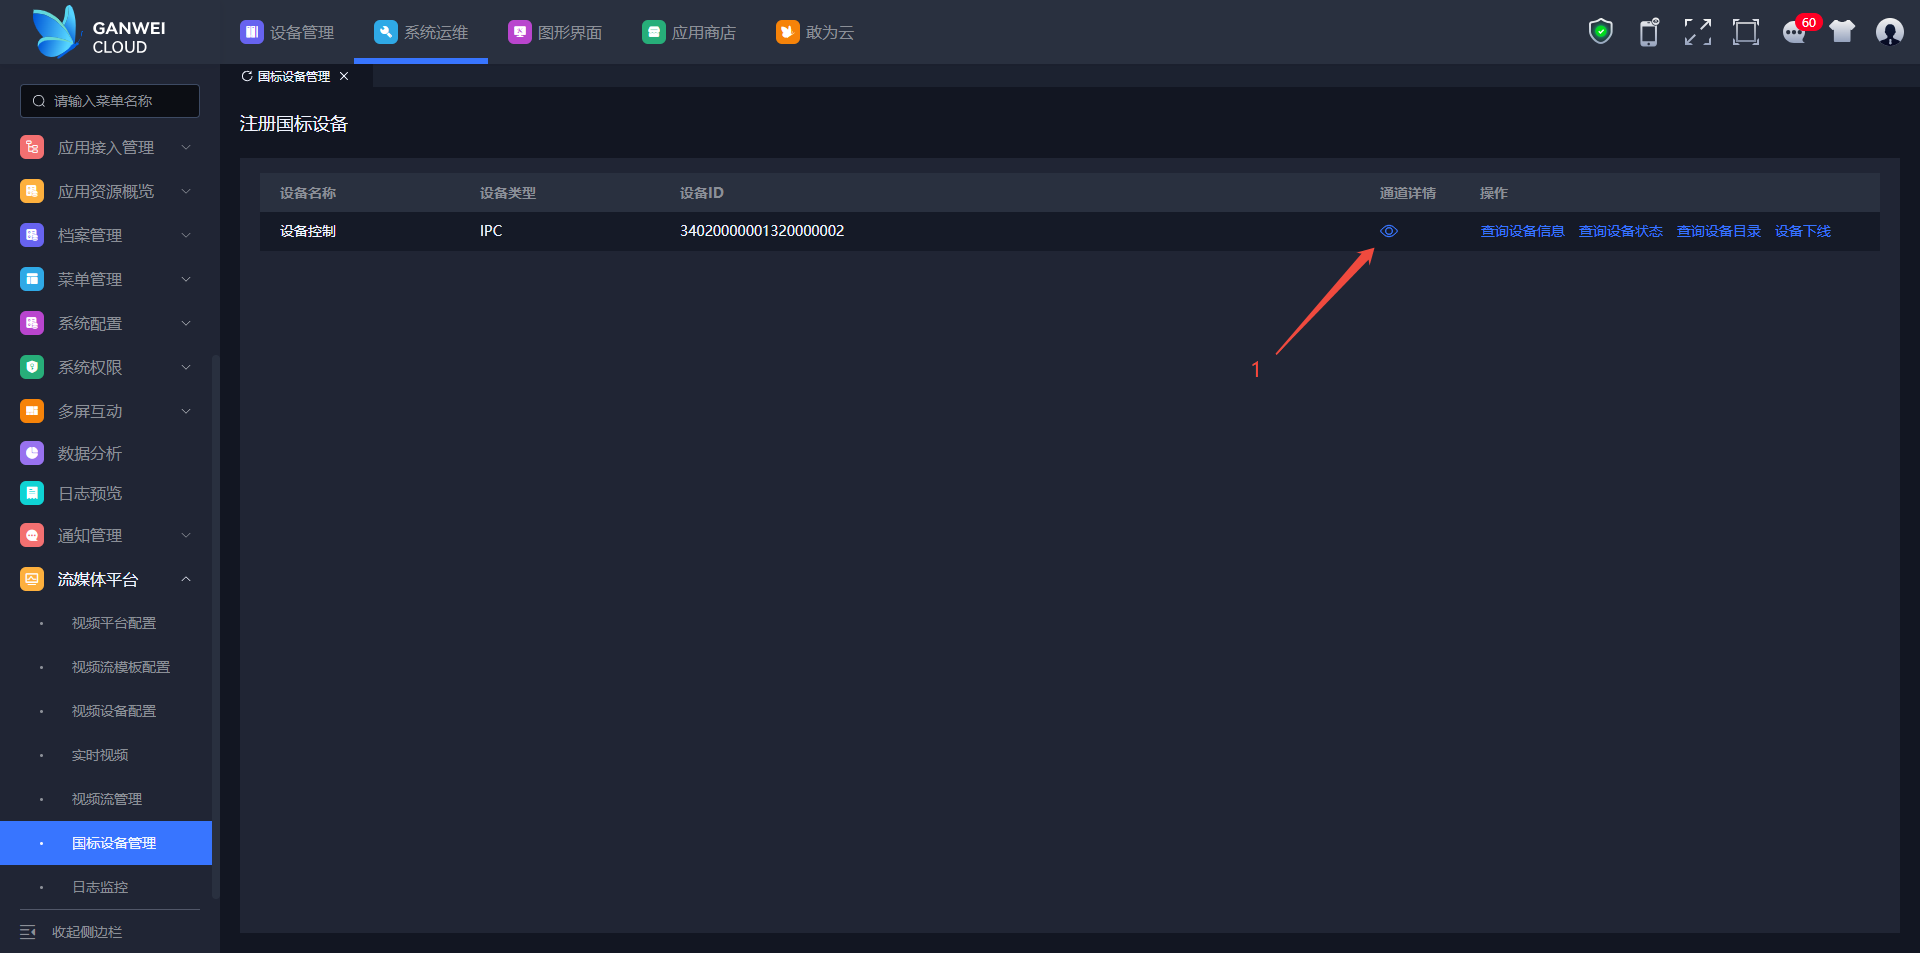1920x953 pixels.
Task: Click the 应用商店 icon in top navigation
Action: tap(654, 32)
